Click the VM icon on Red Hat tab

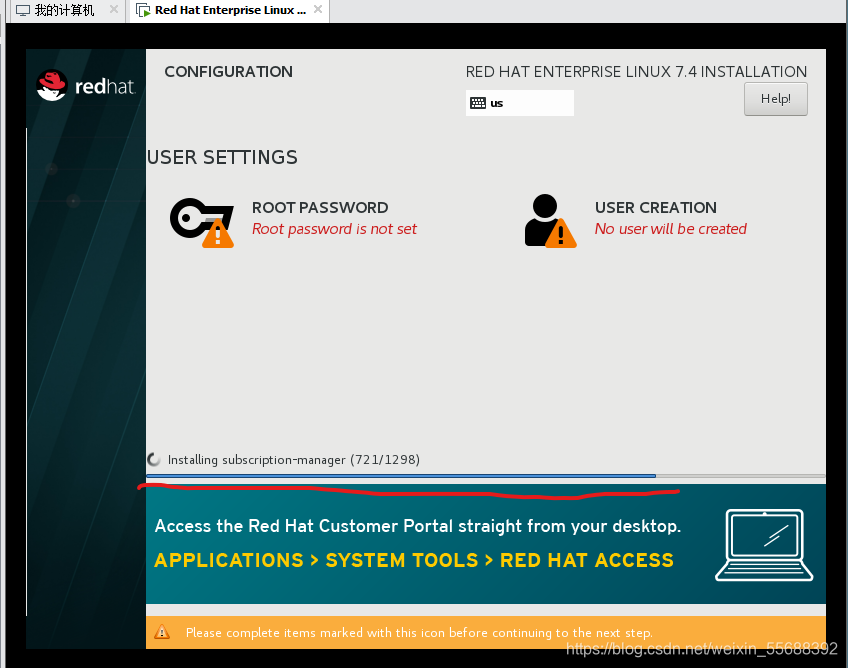pos(143,10)
